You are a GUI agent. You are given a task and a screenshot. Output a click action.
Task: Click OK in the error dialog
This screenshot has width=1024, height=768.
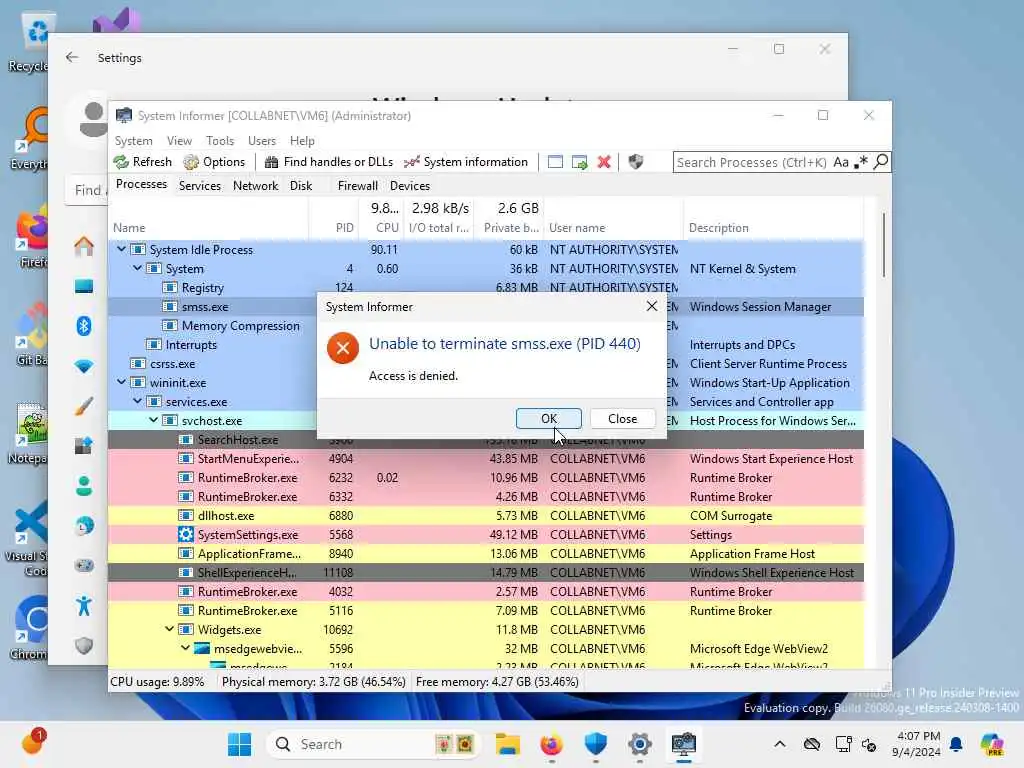[549, 419]
